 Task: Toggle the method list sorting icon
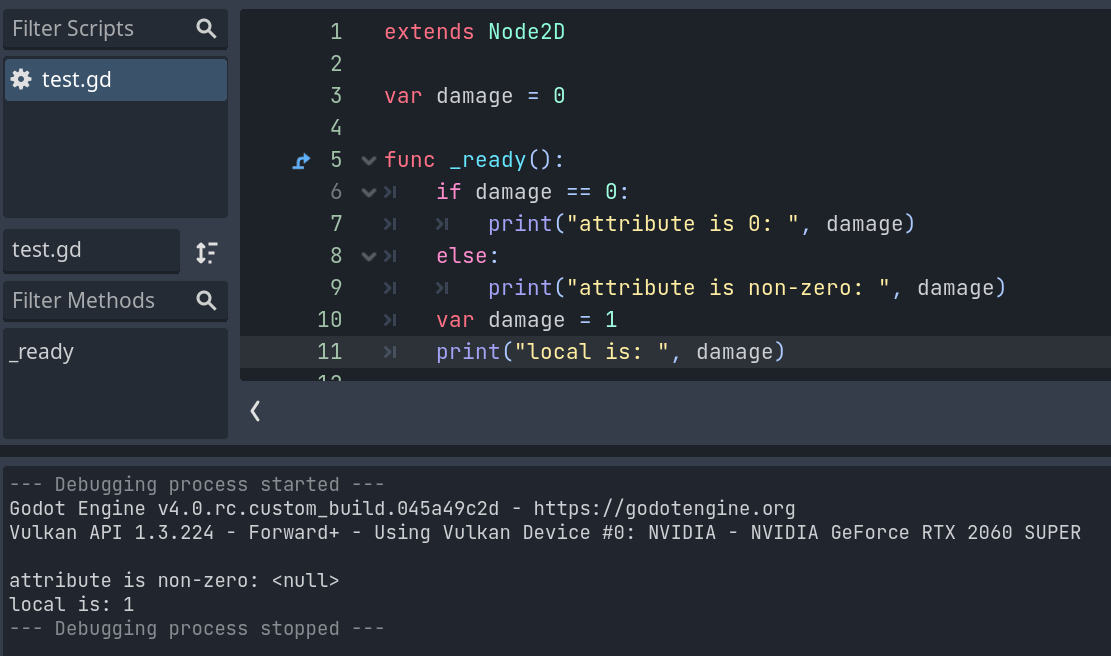pyautogui.click(x=207, y=253)
